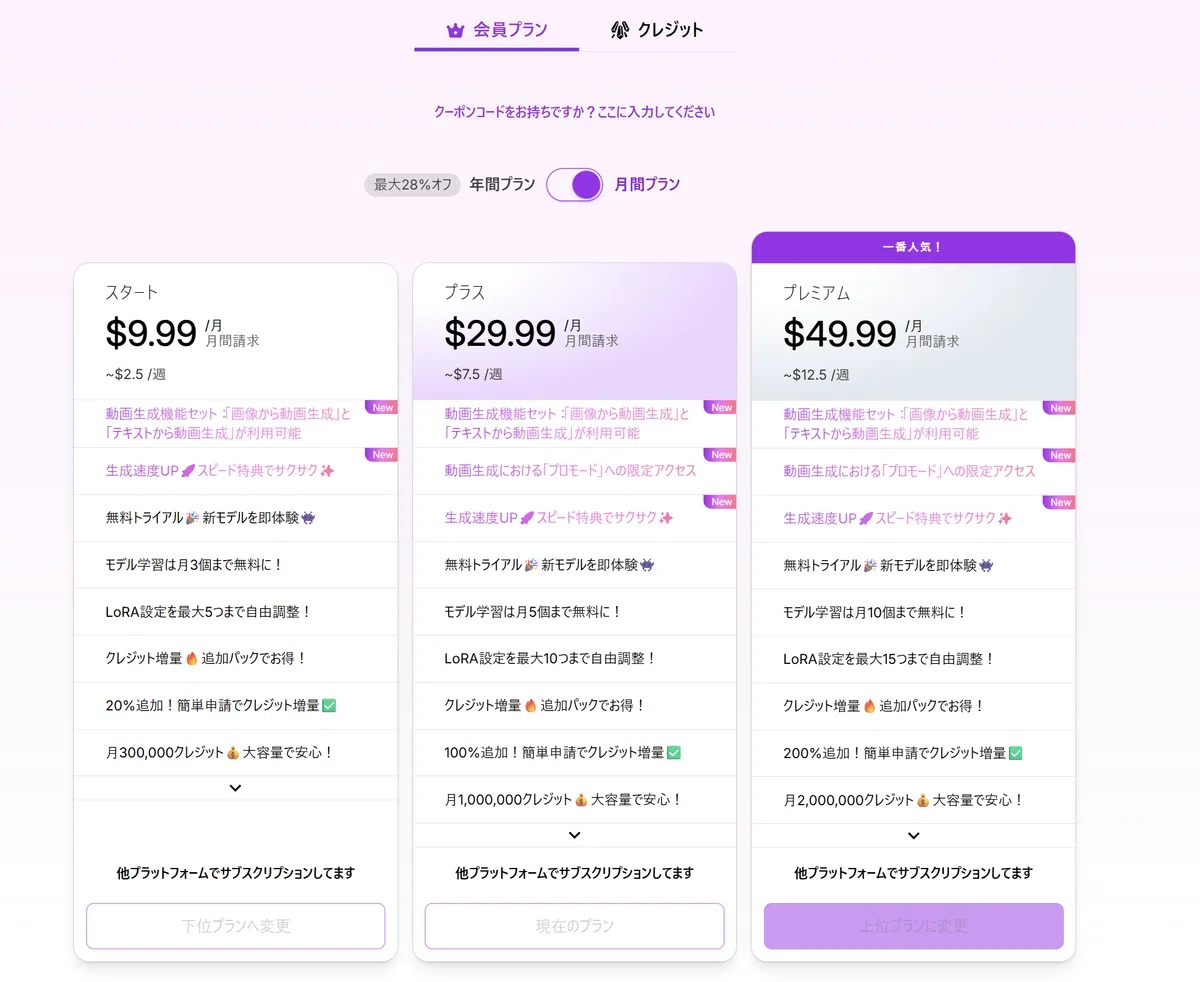The image size is (1200, 982).
Task: Click the New badge on プレミアム プロモード row
Action: [1060, 455]
